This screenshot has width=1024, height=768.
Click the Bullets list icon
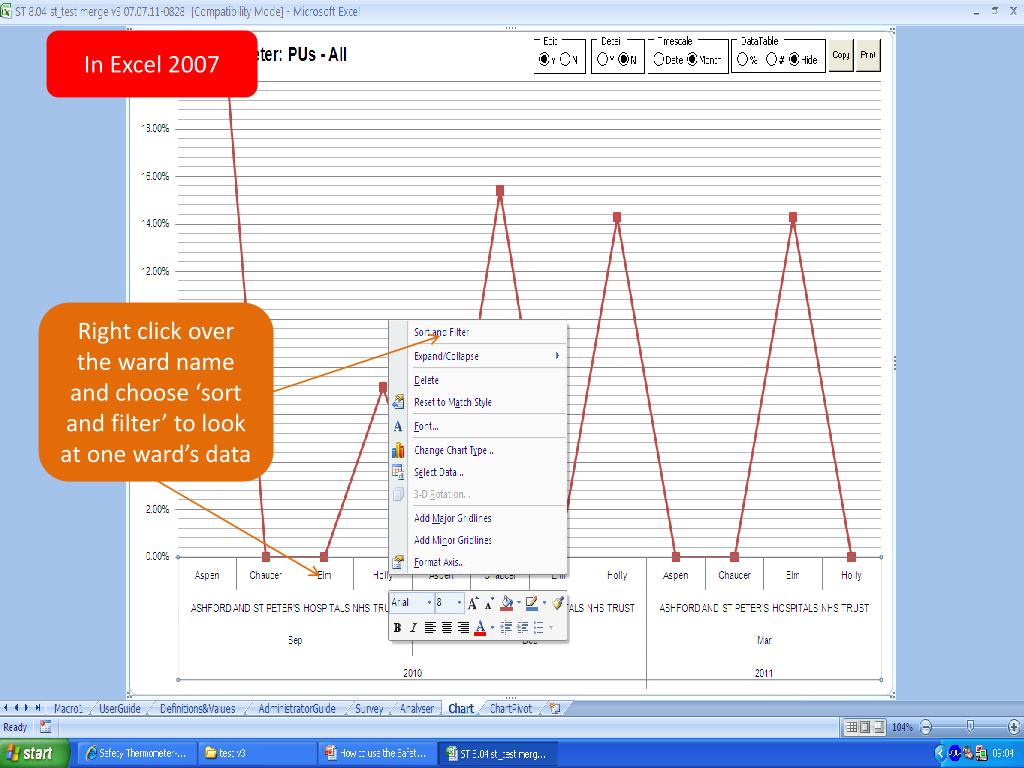click(539, 628)
